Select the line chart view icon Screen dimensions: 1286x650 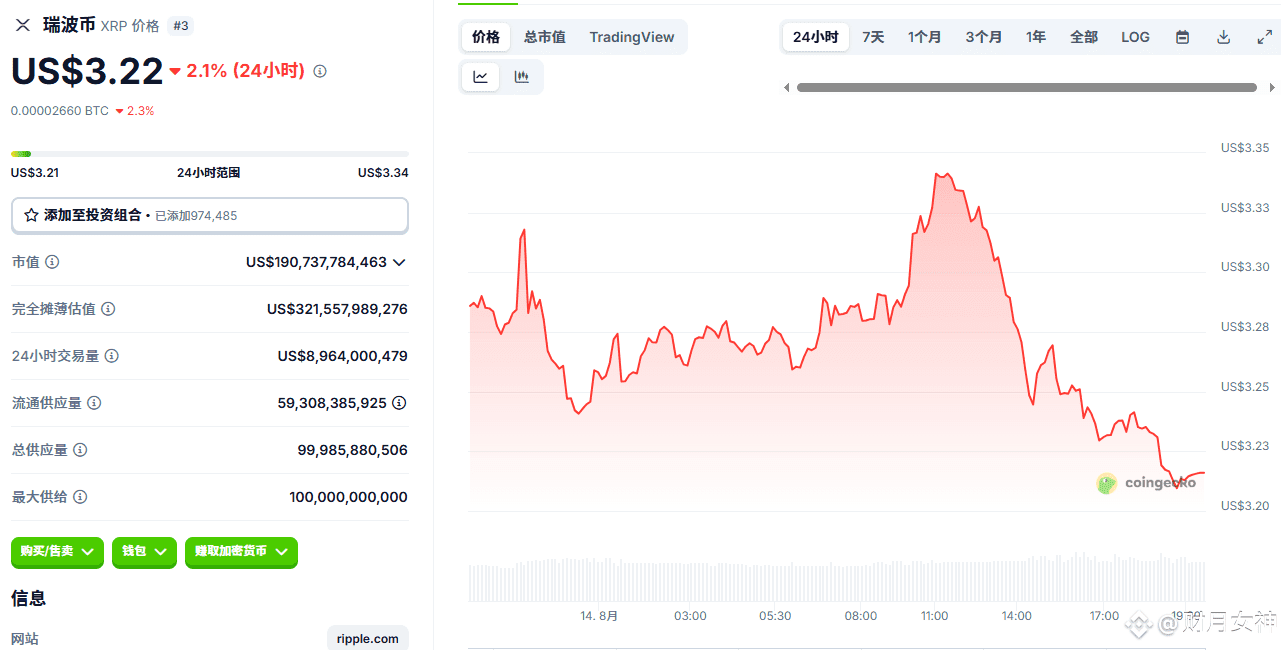point(480,76)
